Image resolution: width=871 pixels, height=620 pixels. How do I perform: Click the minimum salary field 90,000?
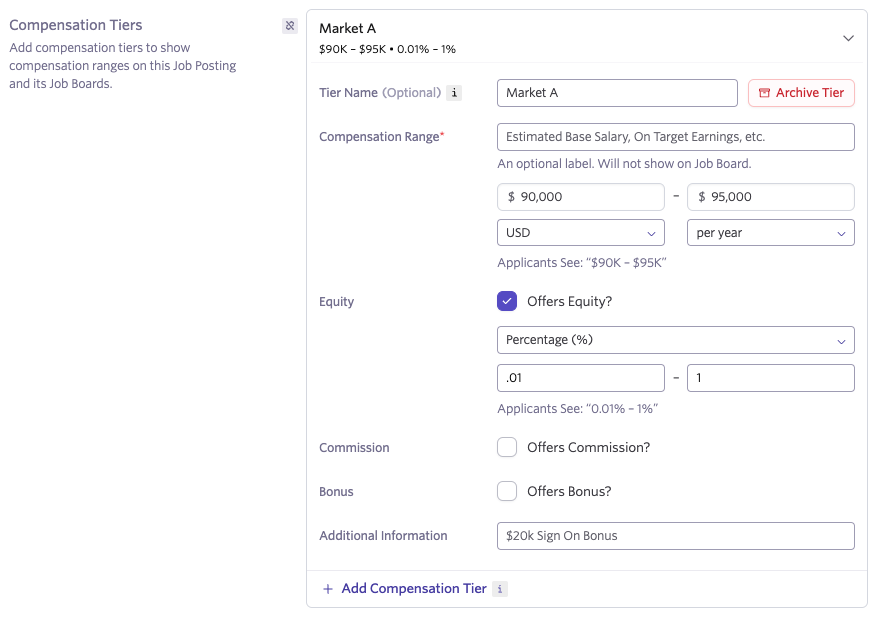click(x=580, y=197)
